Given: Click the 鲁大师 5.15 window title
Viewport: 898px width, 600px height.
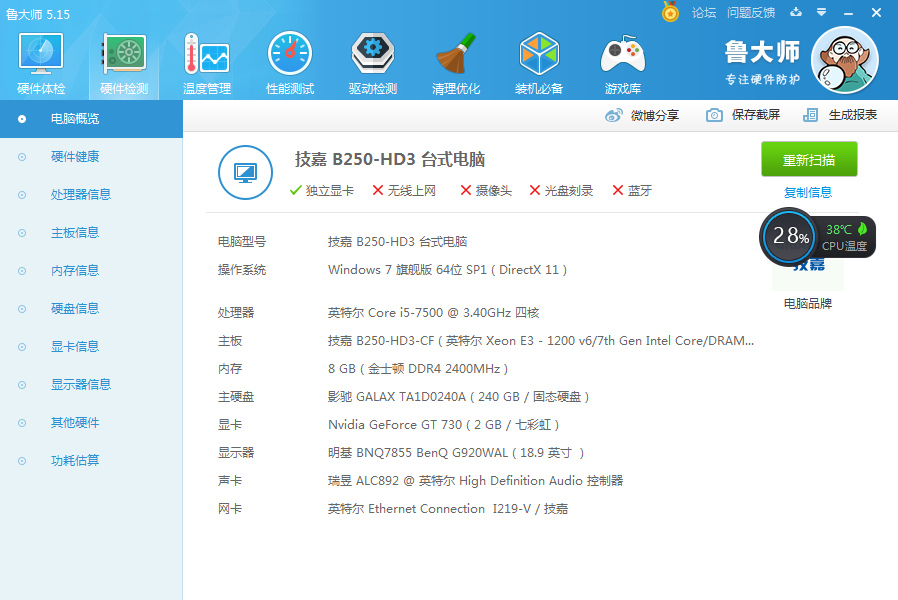Looking at the screenshot, I should (x=38, y=14).
